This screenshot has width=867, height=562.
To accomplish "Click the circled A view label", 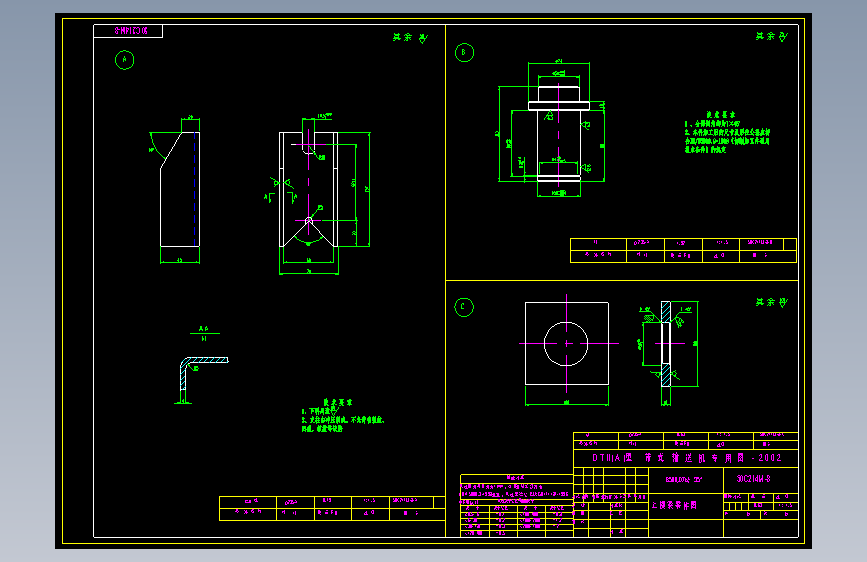I will 124,60.
